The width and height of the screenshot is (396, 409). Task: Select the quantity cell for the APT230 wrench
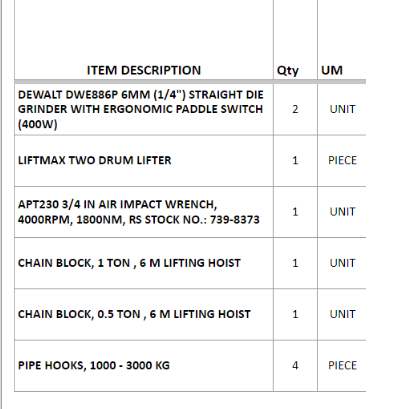click(295, 212)
